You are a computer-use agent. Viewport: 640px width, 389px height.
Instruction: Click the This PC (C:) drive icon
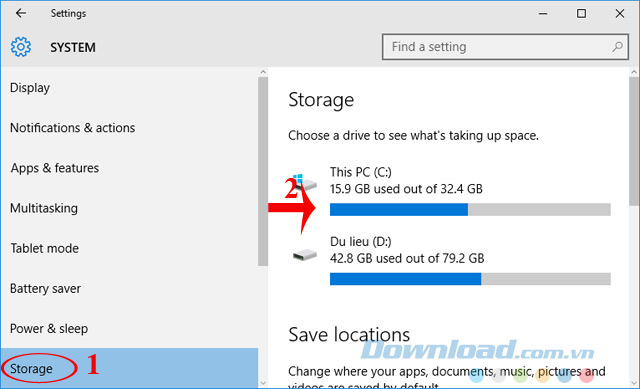(305, 183)
